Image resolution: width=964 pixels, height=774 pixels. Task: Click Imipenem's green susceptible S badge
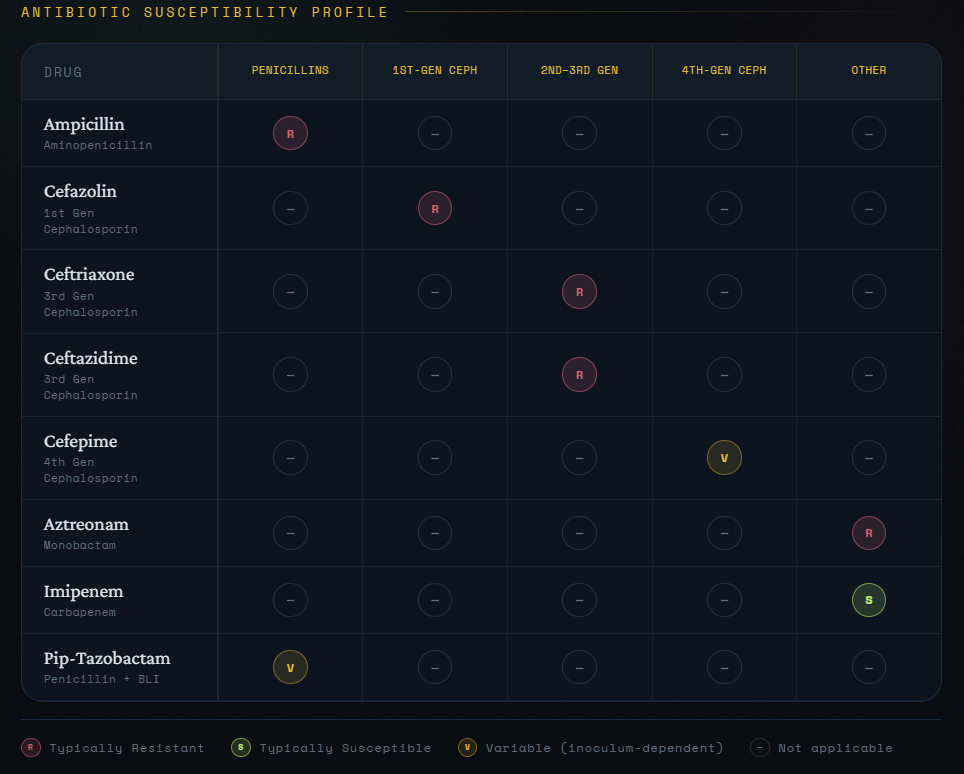[868, 600]
